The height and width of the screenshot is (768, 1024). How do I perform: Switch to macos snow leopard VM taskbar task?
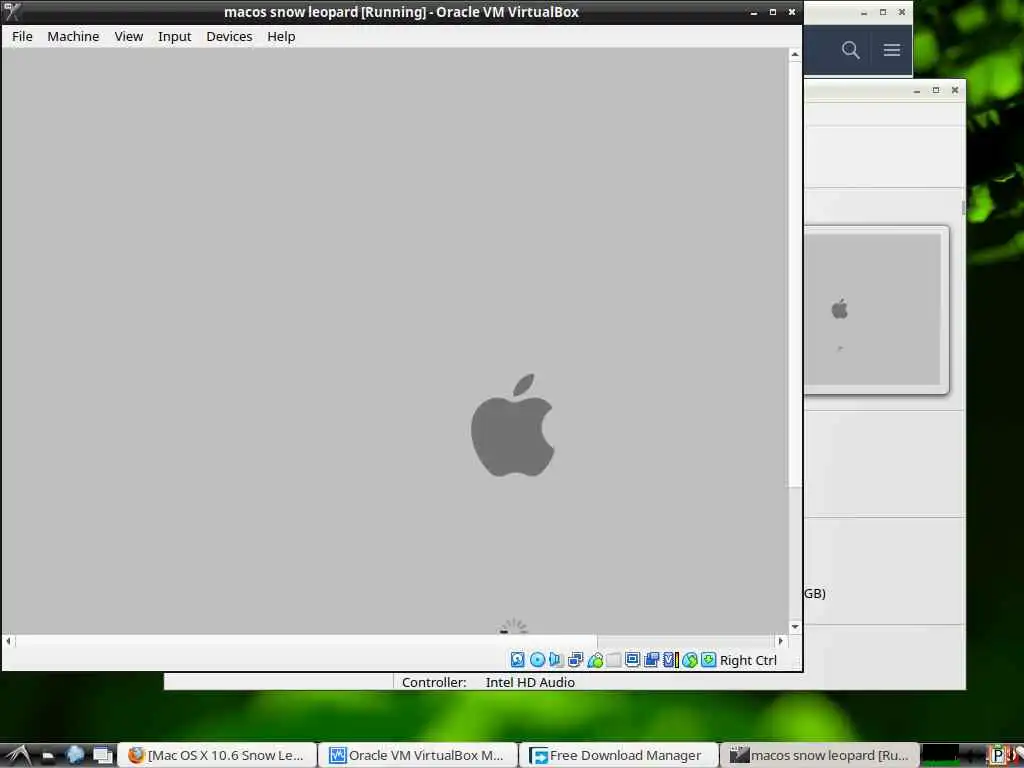(820, 756)
